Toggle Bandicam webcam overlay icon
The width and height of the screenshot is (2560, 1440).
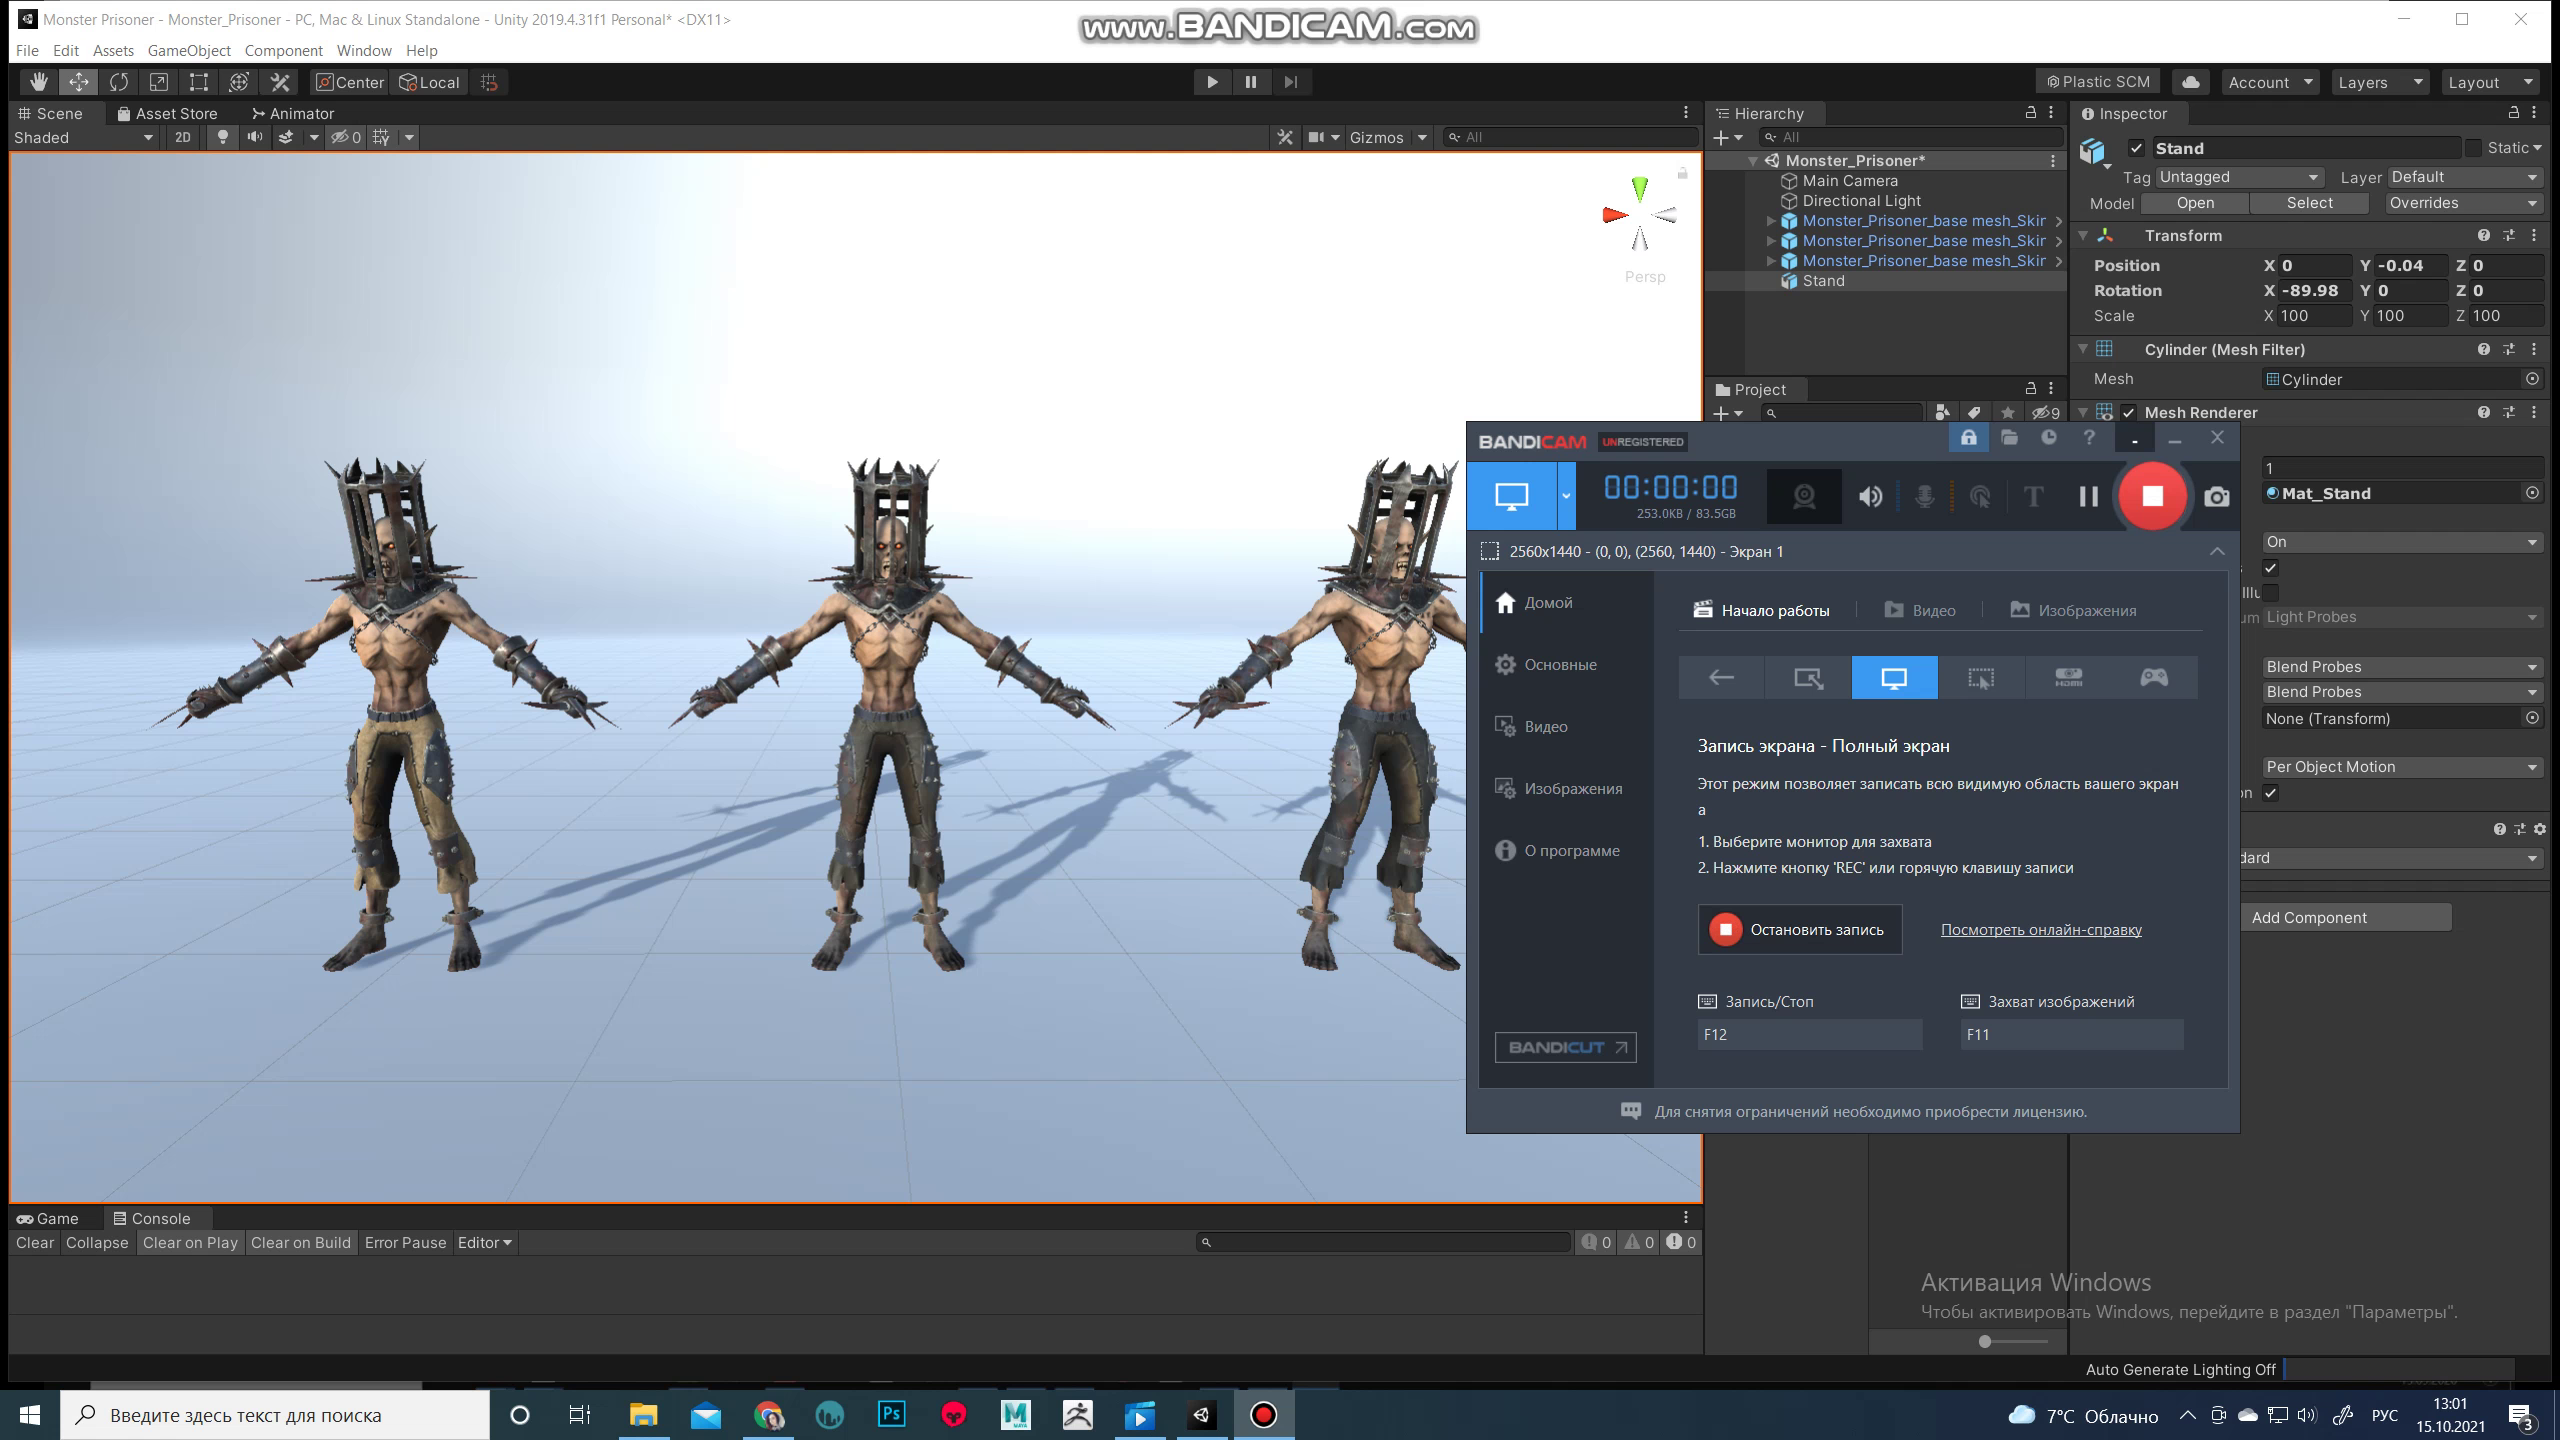[1804, 497]
